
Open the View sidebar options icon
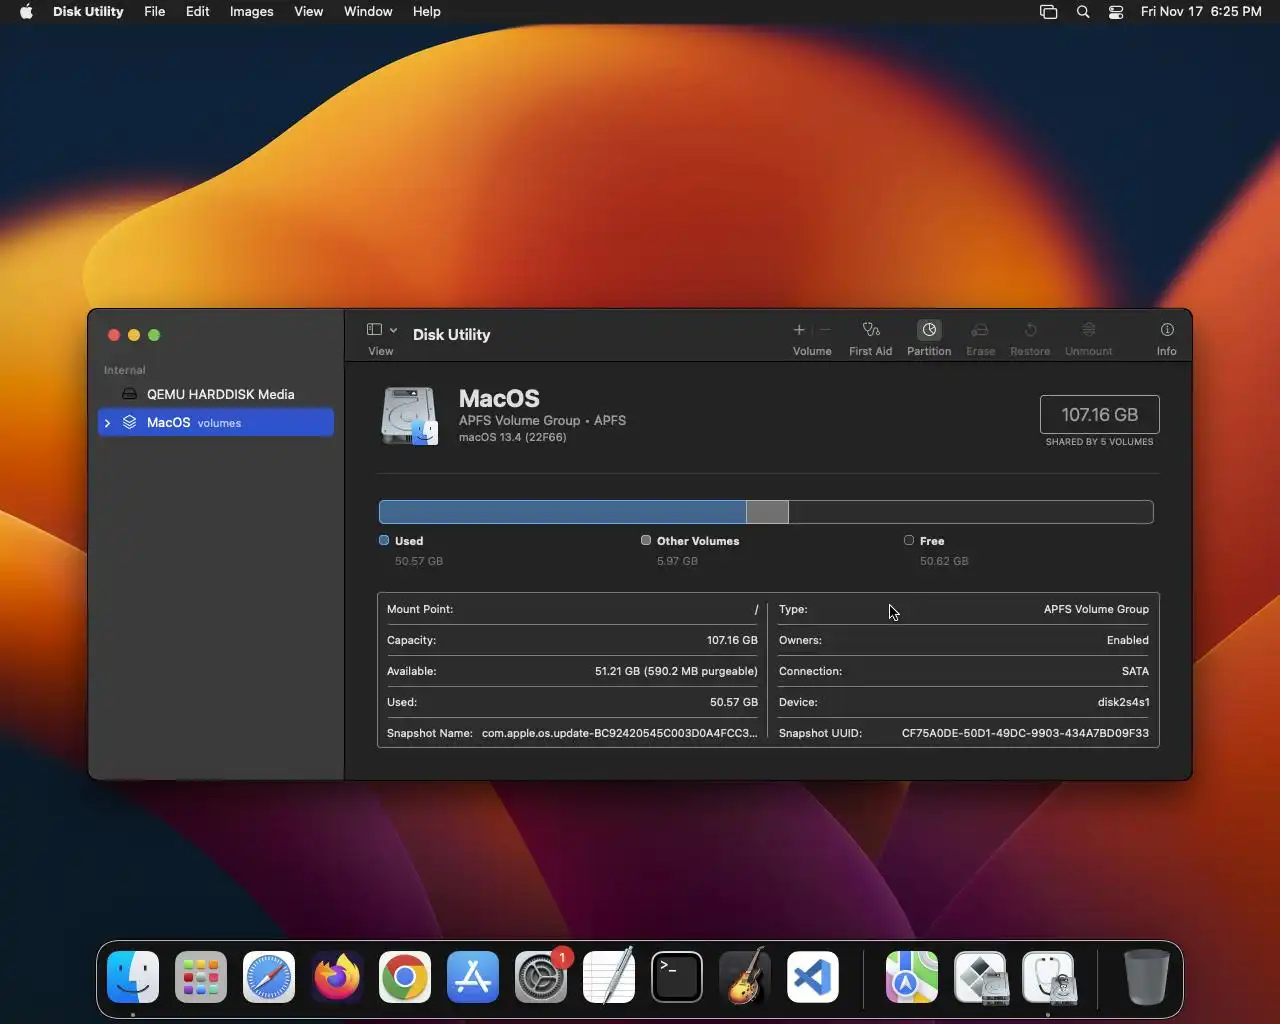374,329
